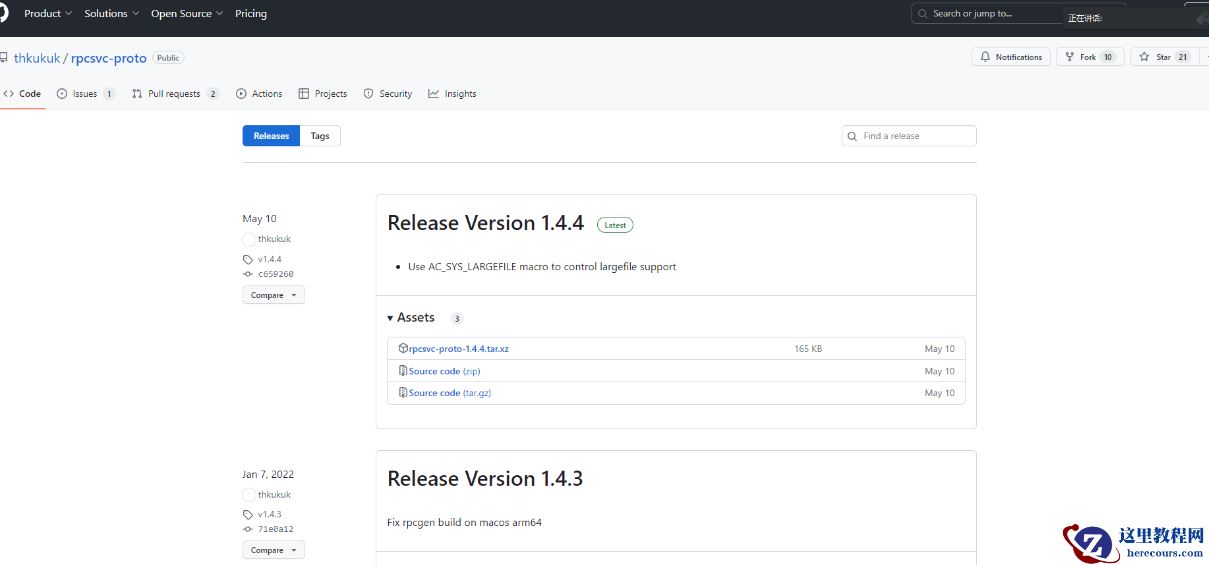Open Compare dropdown for version 1.4.3

(273, 550)
